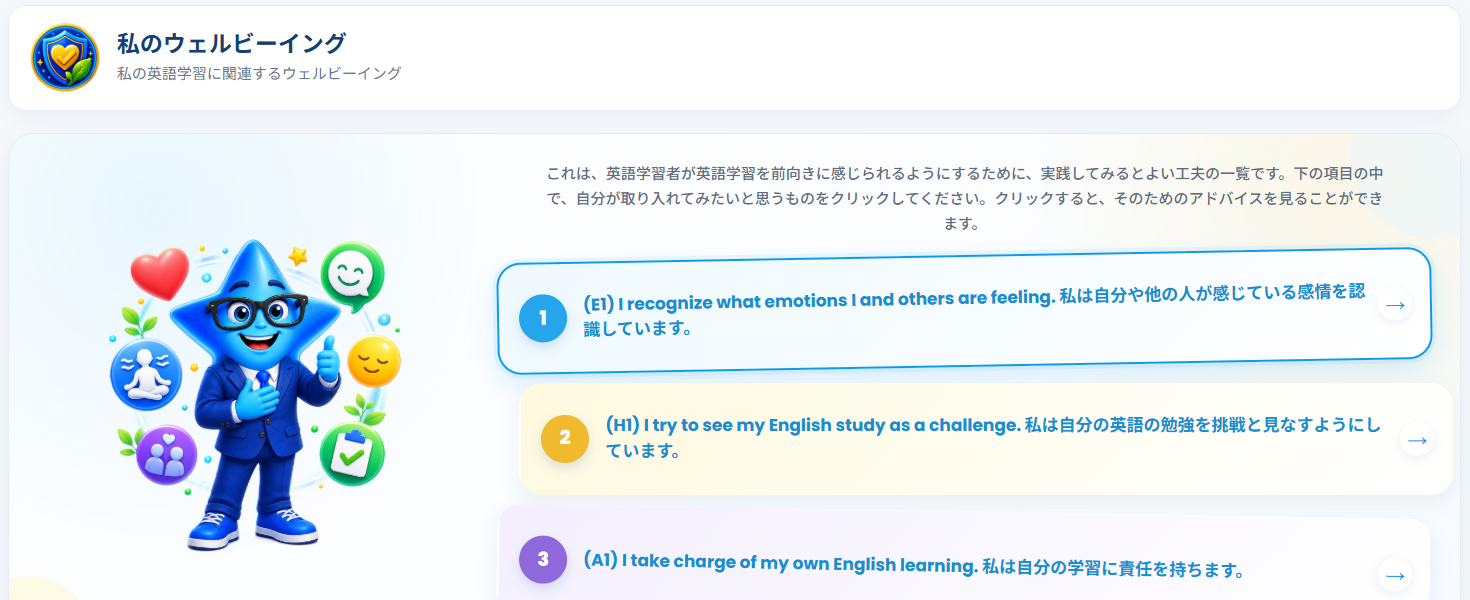The width and height of the screenshot is (1470, 600).
Task: Open the arrow on the A1 take charge item
Action: [1395, 575]
